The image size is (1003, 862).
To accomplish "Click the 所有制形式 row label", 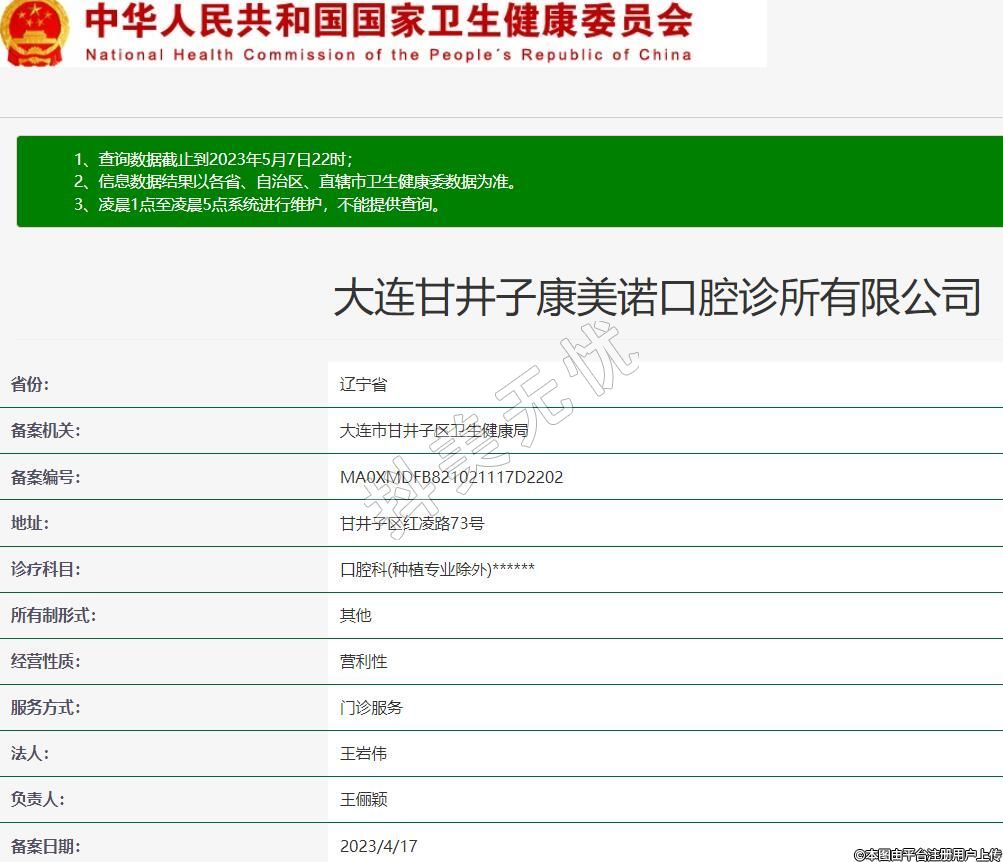I will (x=54, y=615).
